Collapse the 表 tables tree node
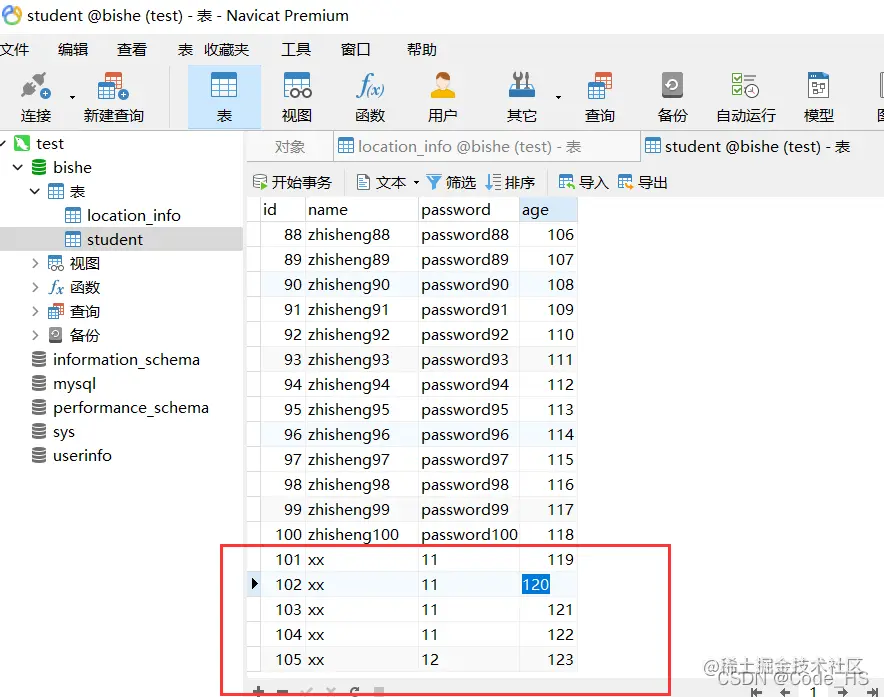The image size is (884, 697). pyautogui.click(x=35, y=191)
